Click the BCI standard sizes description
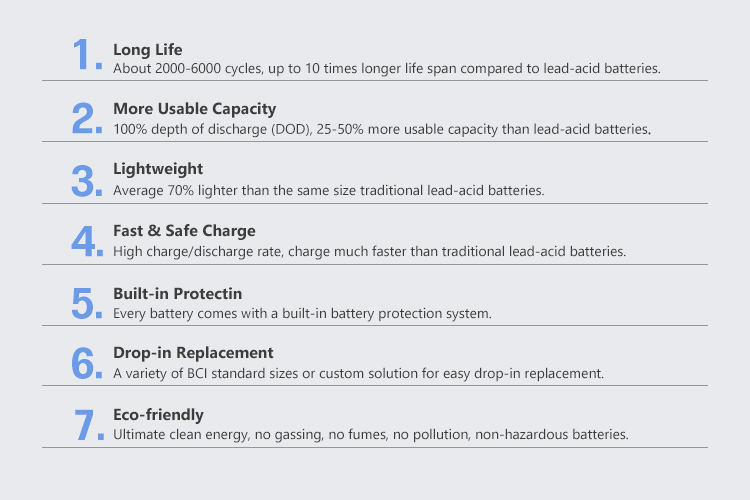 coord(358,373)
